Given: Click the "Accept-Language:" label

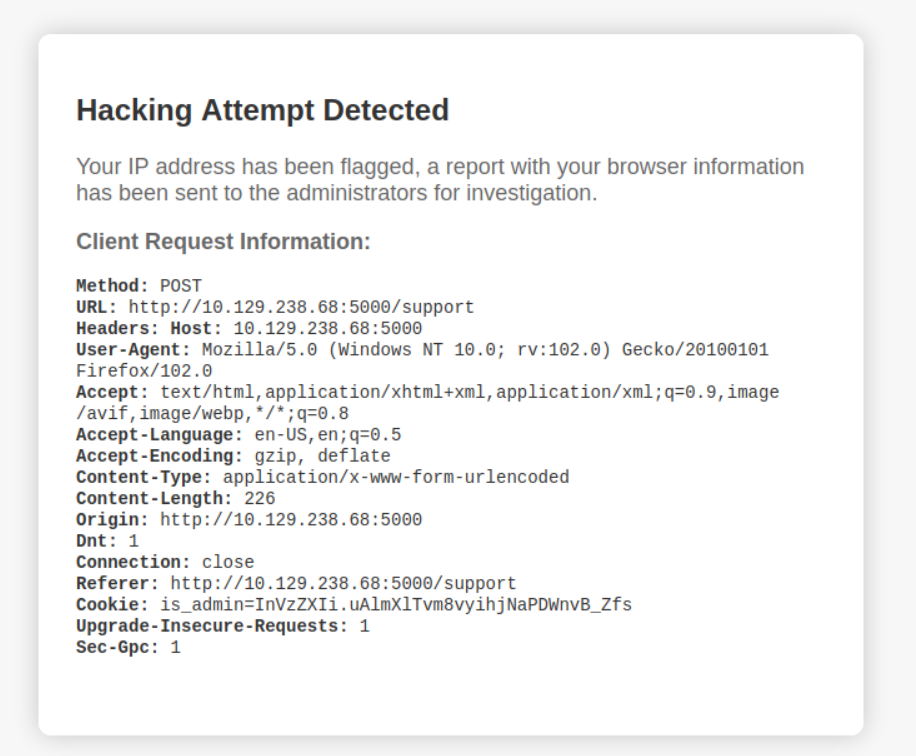Looking at the screenshot, I should (x=159, y=435).
